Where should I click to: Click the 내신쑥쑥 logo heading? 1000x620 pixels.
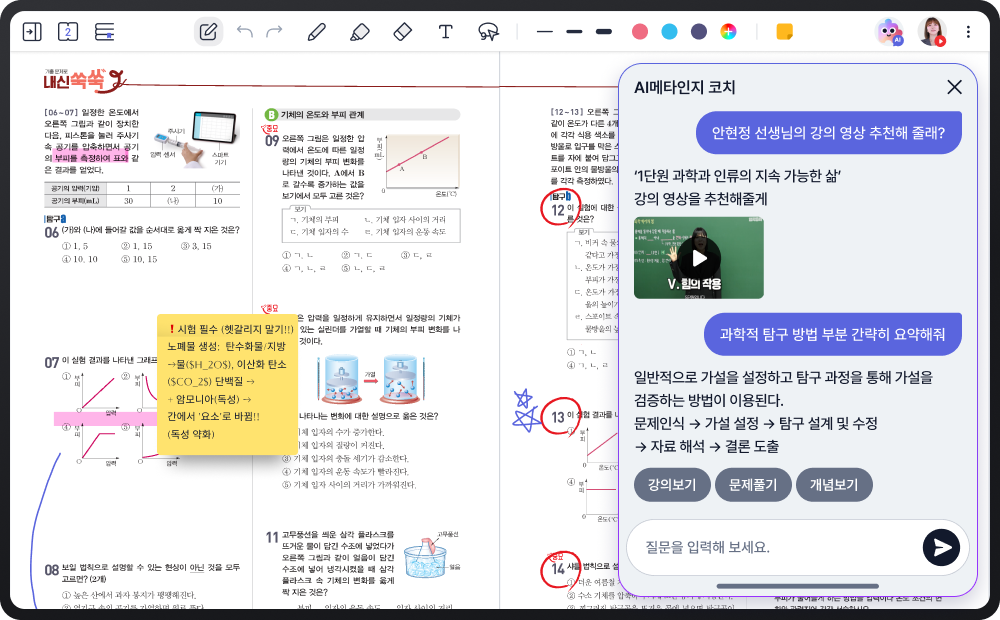click(83, 80)
